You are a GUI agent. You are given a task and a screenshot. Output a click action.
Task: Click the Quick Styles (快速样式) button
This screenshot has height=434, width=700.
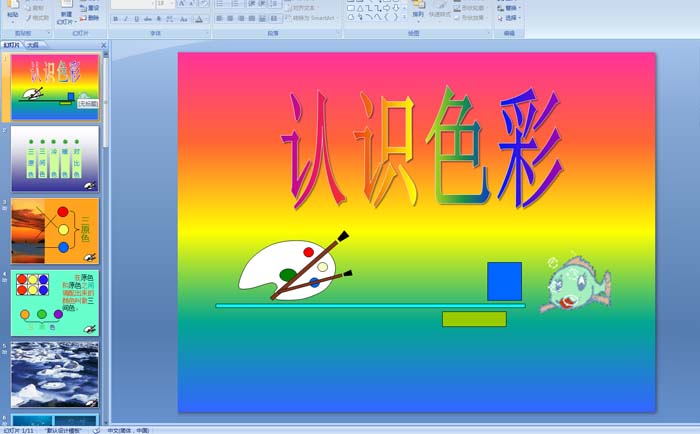pyautogui.click(x=440, y=12)
